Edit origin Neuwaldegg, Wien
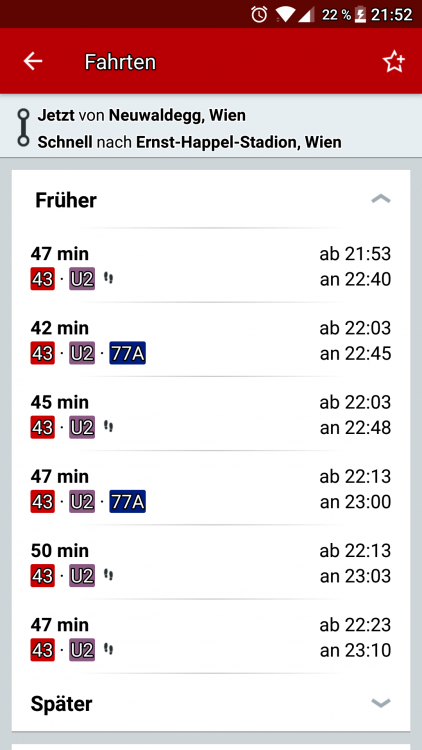Screen dimensions: 422x750 coord(142,115)
